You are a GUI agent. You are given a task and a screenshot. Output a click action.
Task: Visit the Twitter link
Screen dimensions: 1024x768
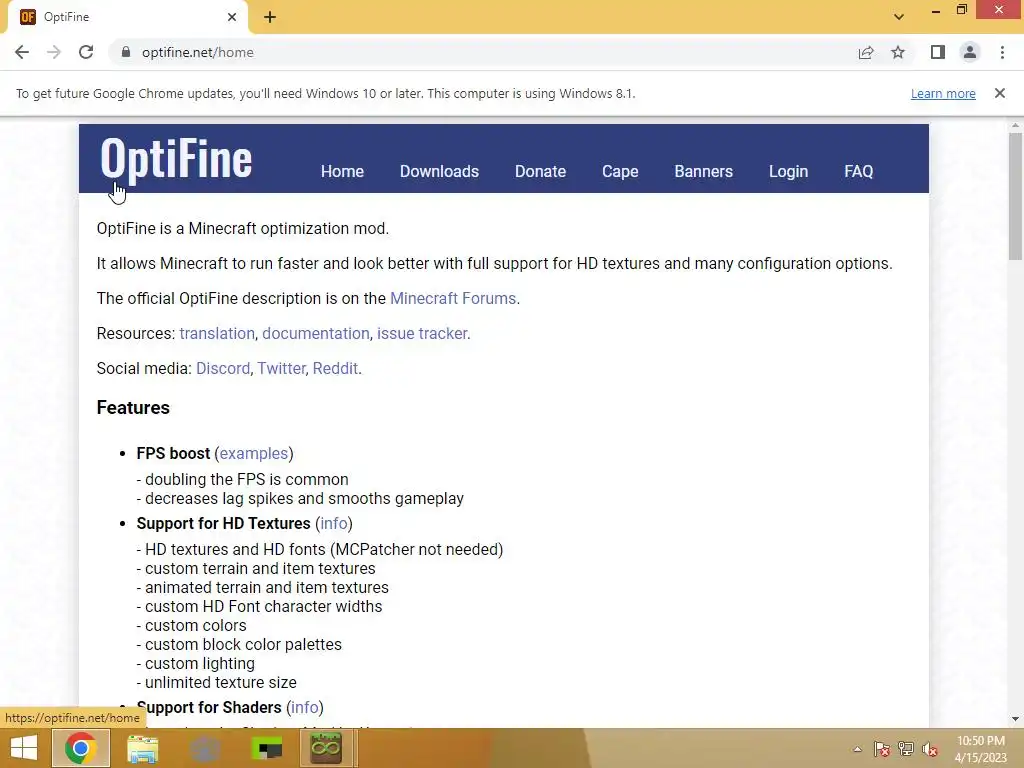(x=281, y=368)
